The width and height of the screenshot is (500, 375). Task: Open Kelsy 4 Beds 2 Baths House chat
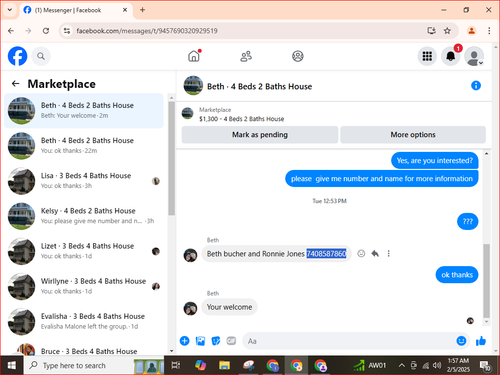[x=84, y=216]
